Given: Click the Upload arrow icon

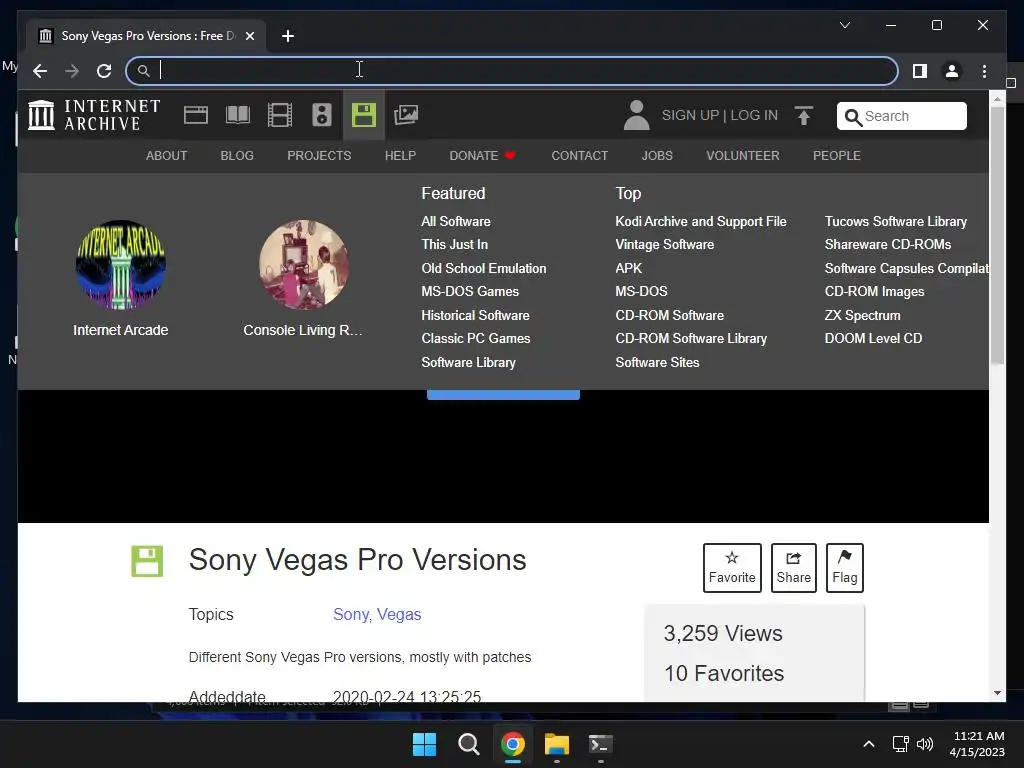Looking at the screenshot, I should [x=804, y=116].
